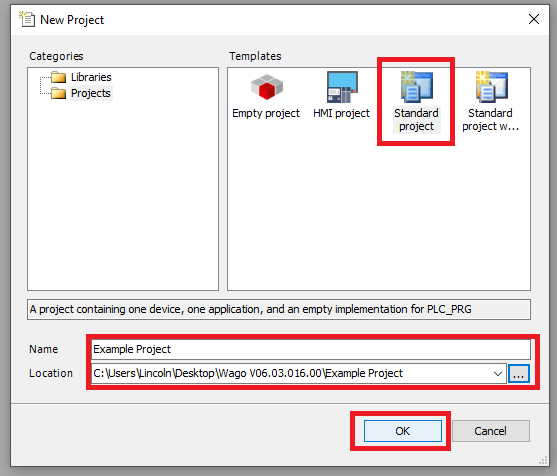The width and height of the screenshot is (557, 476).
Task: Click the template description text box
Action: point(279,309)
